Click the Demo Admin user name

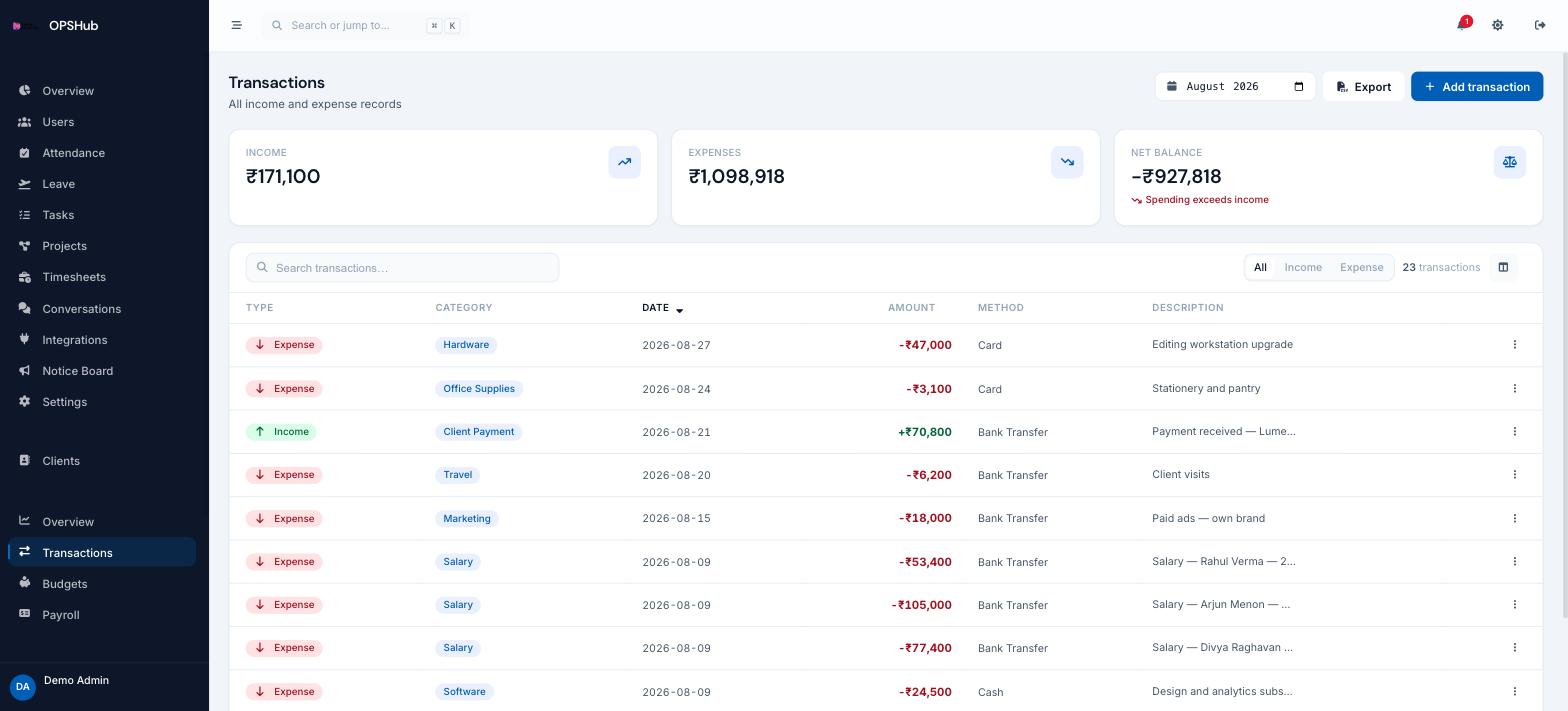76,680
